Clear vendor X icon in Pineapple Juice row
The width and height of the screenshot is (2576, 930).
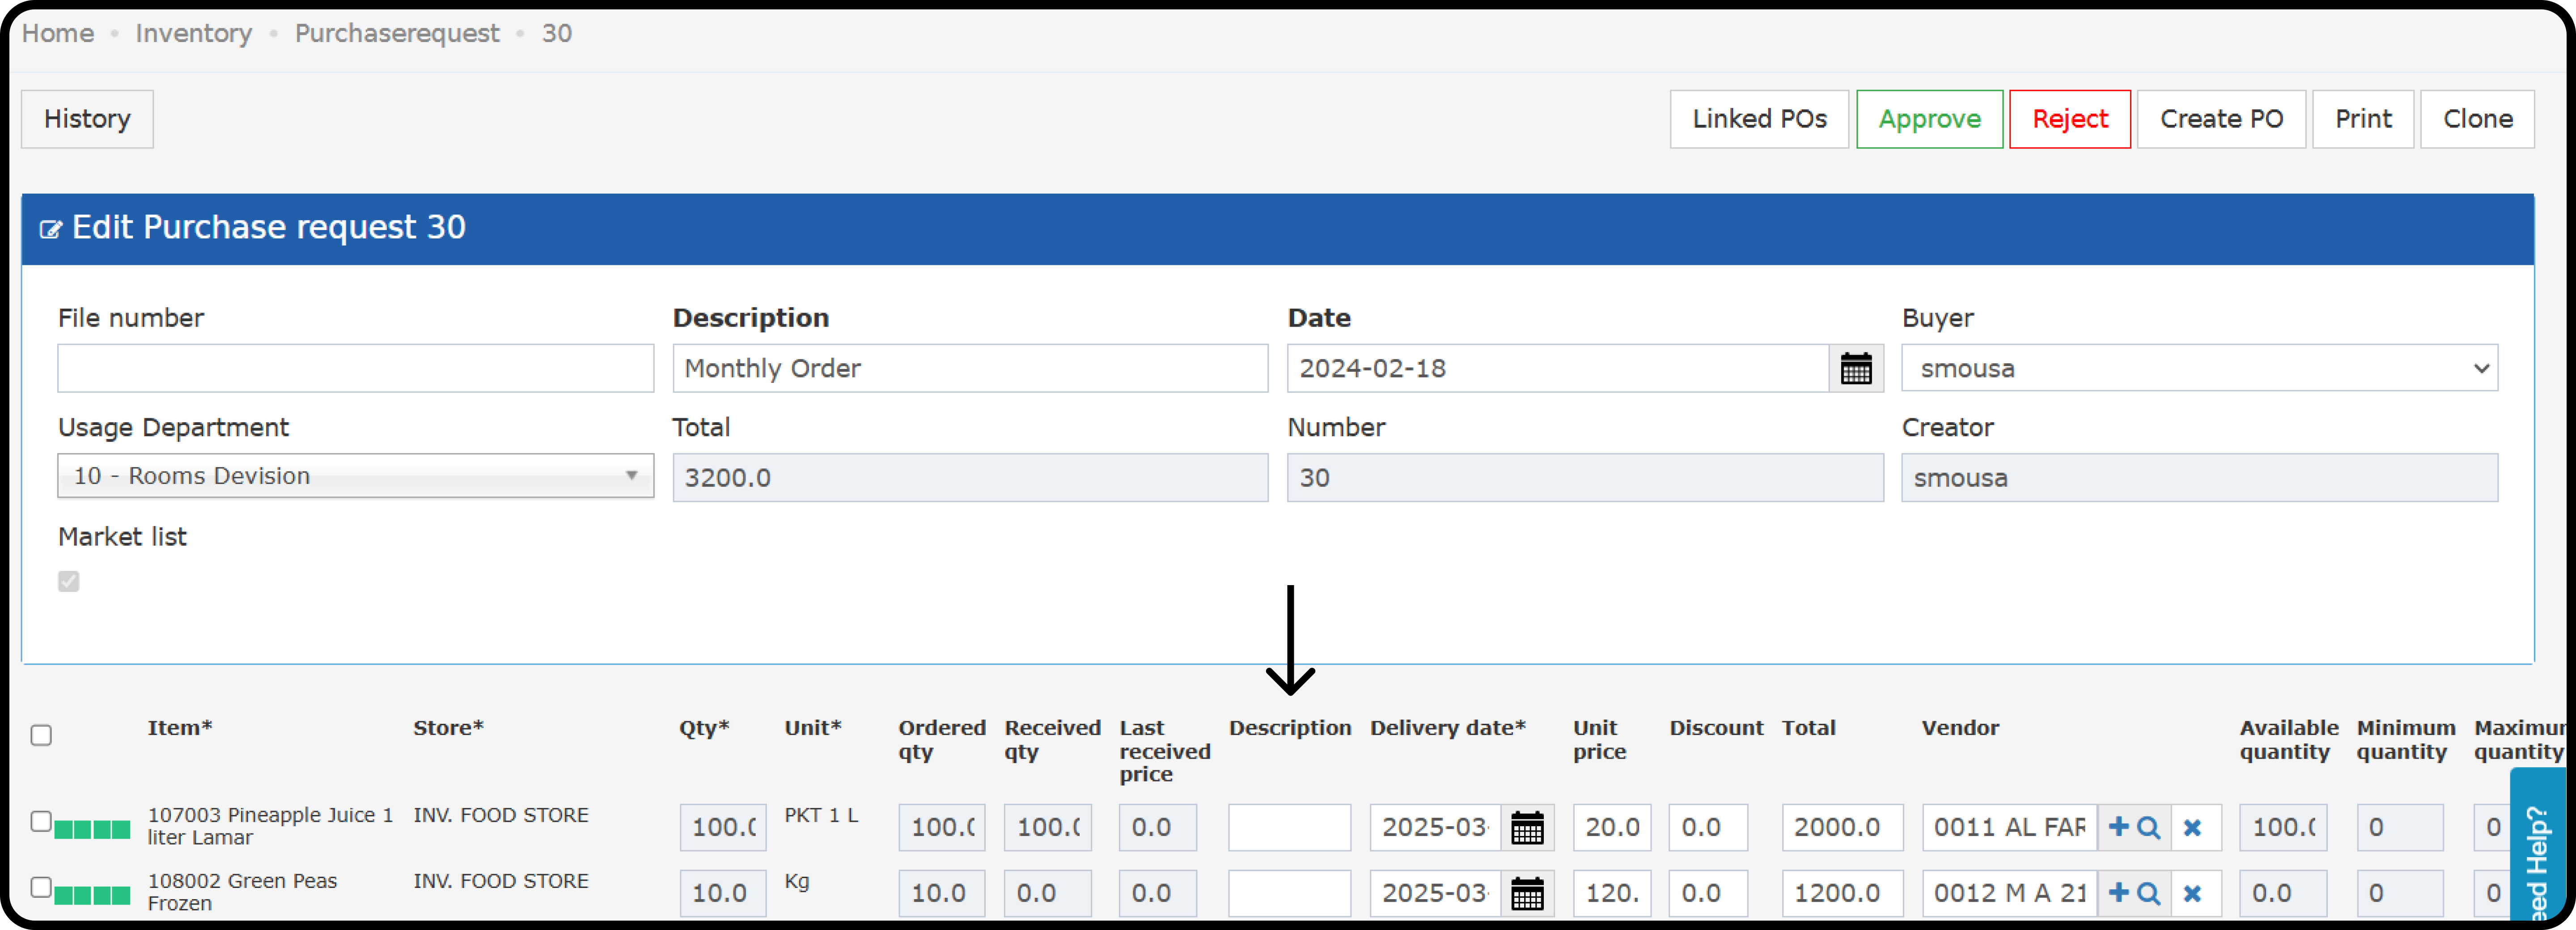(x=2192, y=828)
